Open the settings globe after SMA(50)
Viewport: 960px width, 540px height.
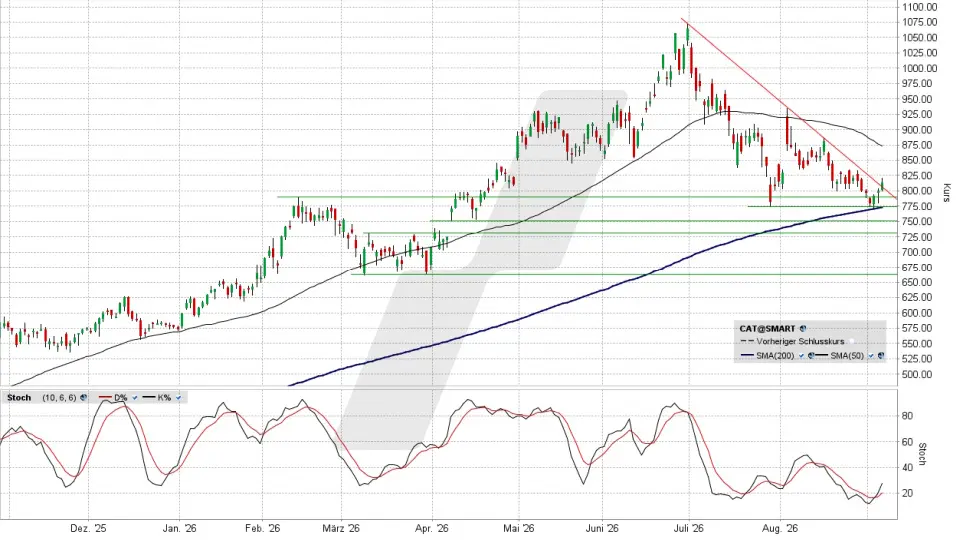(x=881, y=356)
